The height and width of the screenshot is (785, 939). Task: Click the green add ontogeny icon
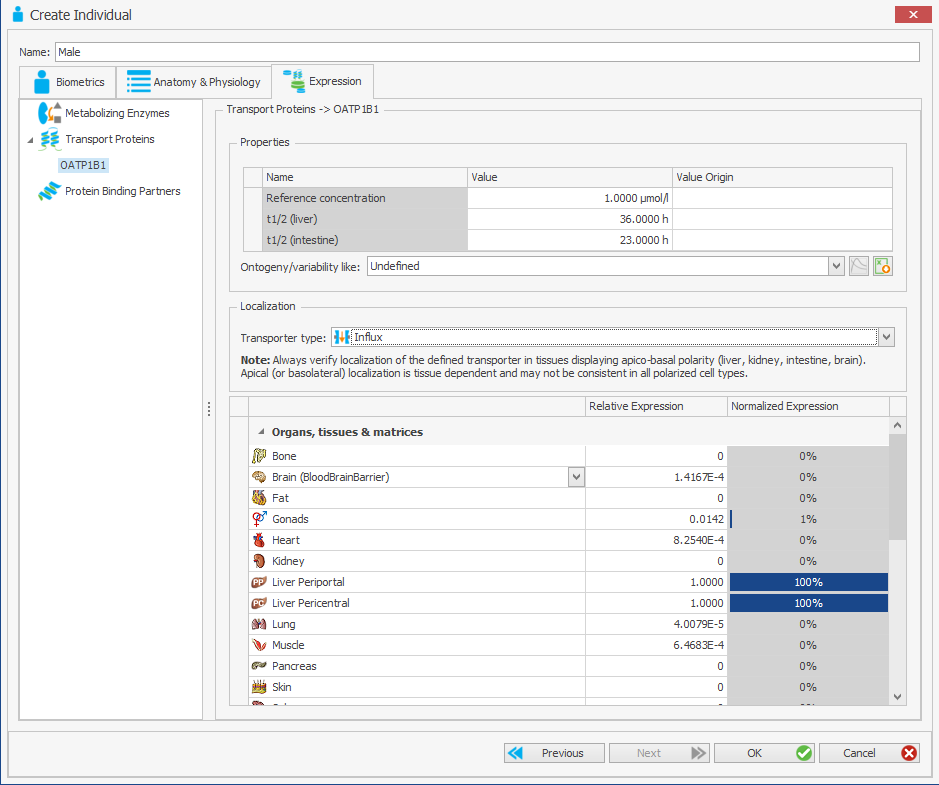(x=882, y=266)
